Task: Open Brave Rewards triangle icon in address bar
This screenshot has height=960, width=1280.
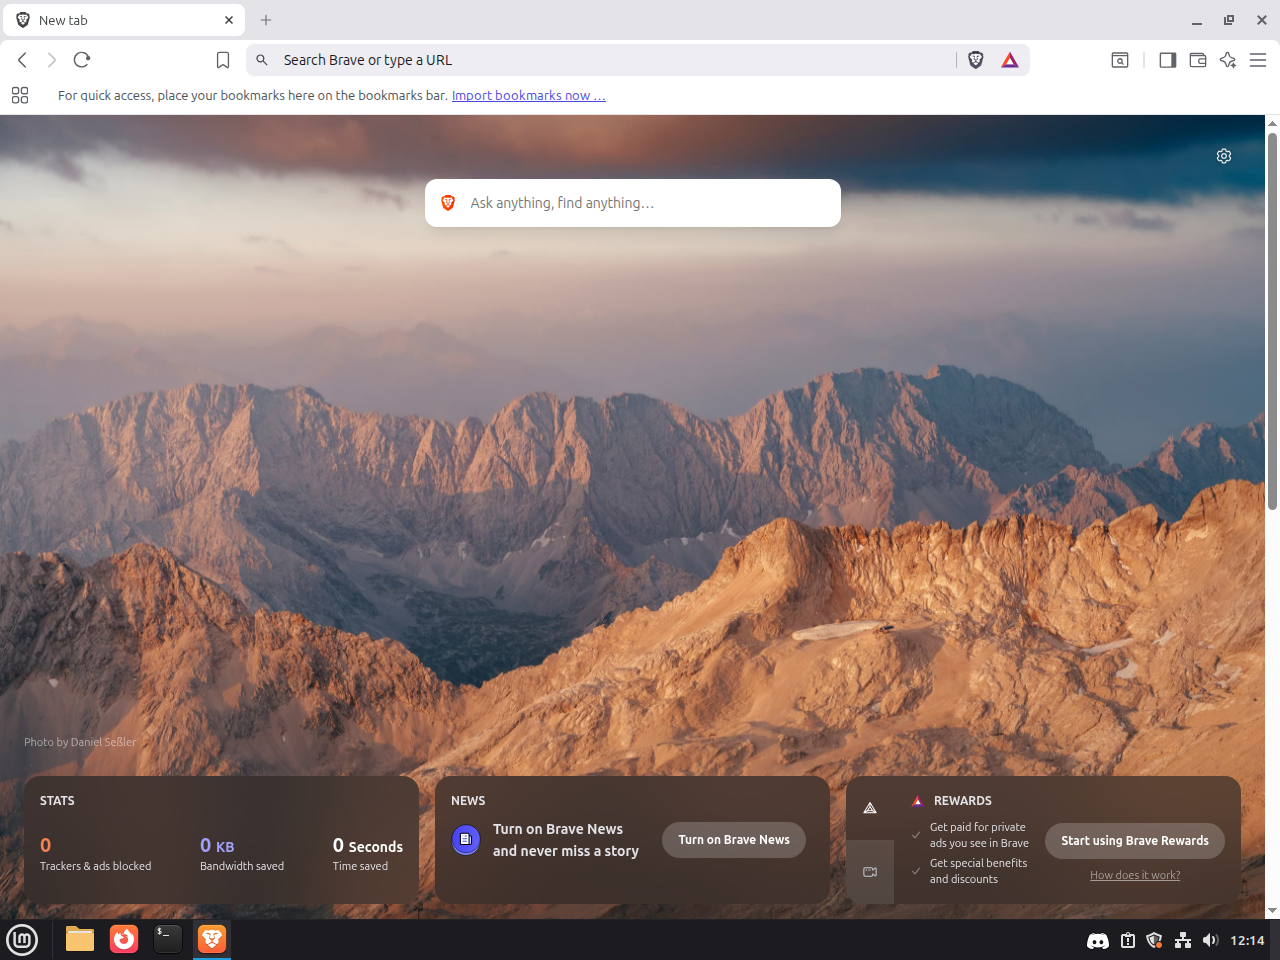Action: pos(1010,60)
